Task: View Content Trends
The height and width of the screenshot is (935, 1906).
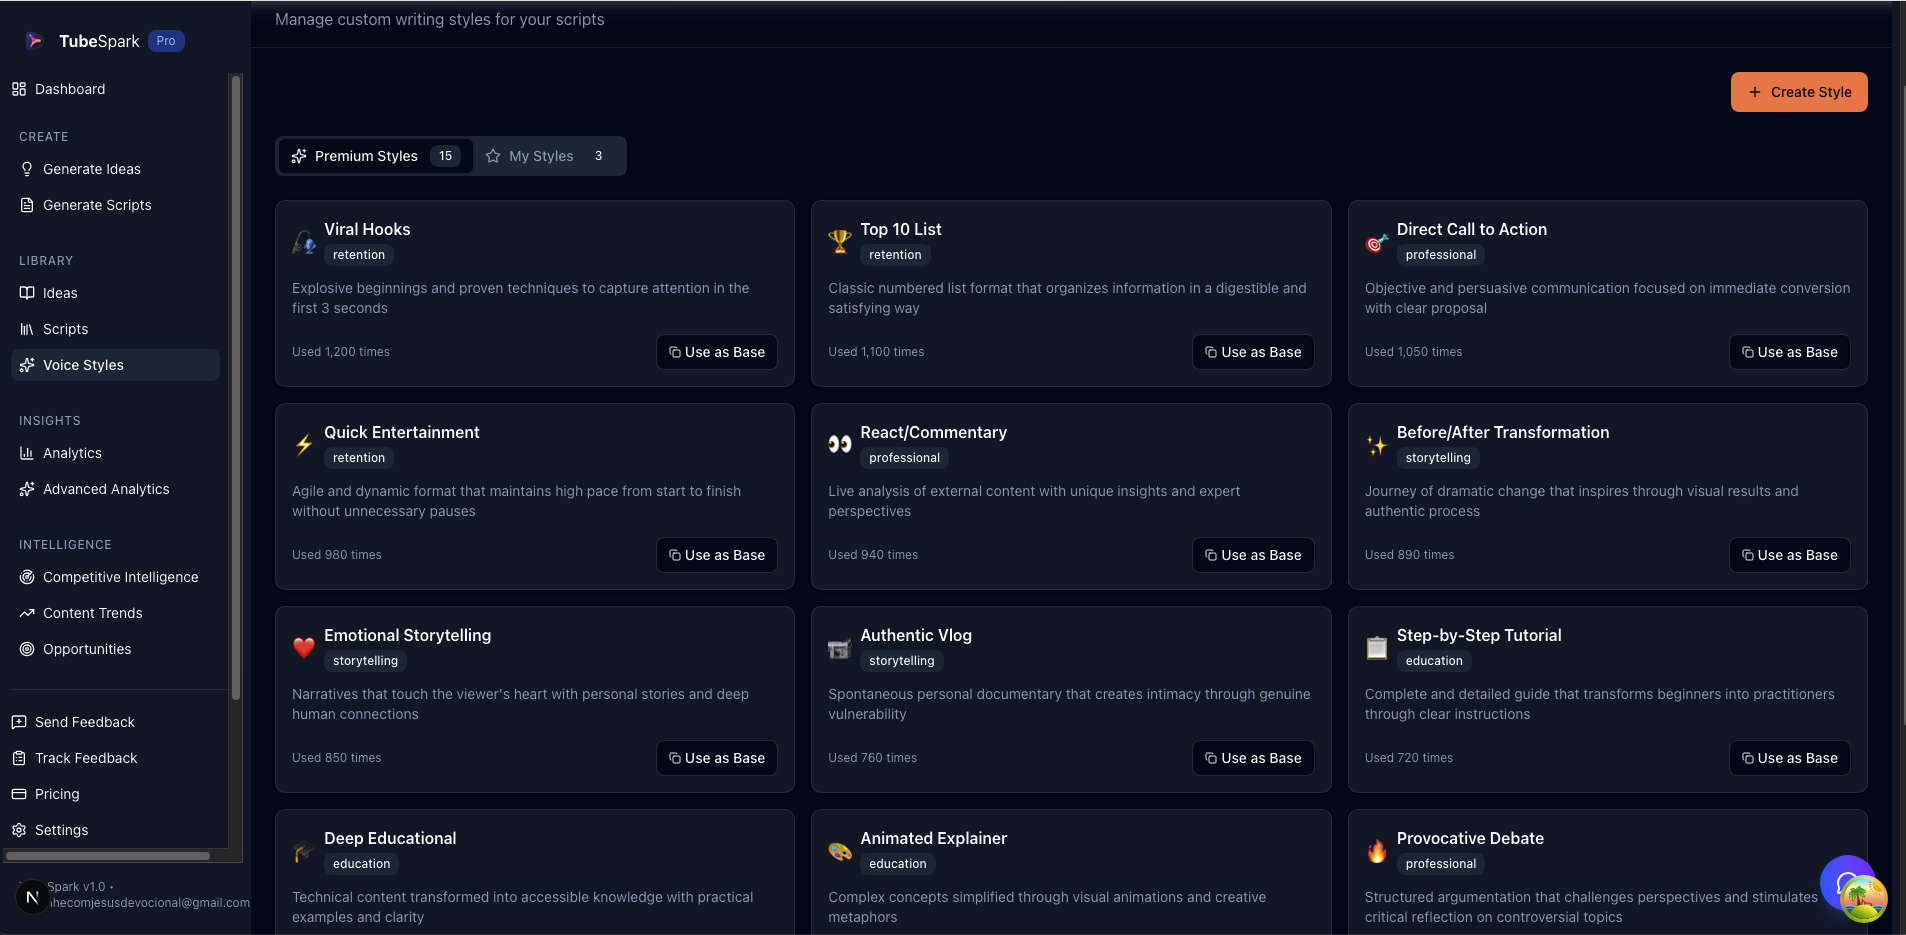Action: (91, 613)
